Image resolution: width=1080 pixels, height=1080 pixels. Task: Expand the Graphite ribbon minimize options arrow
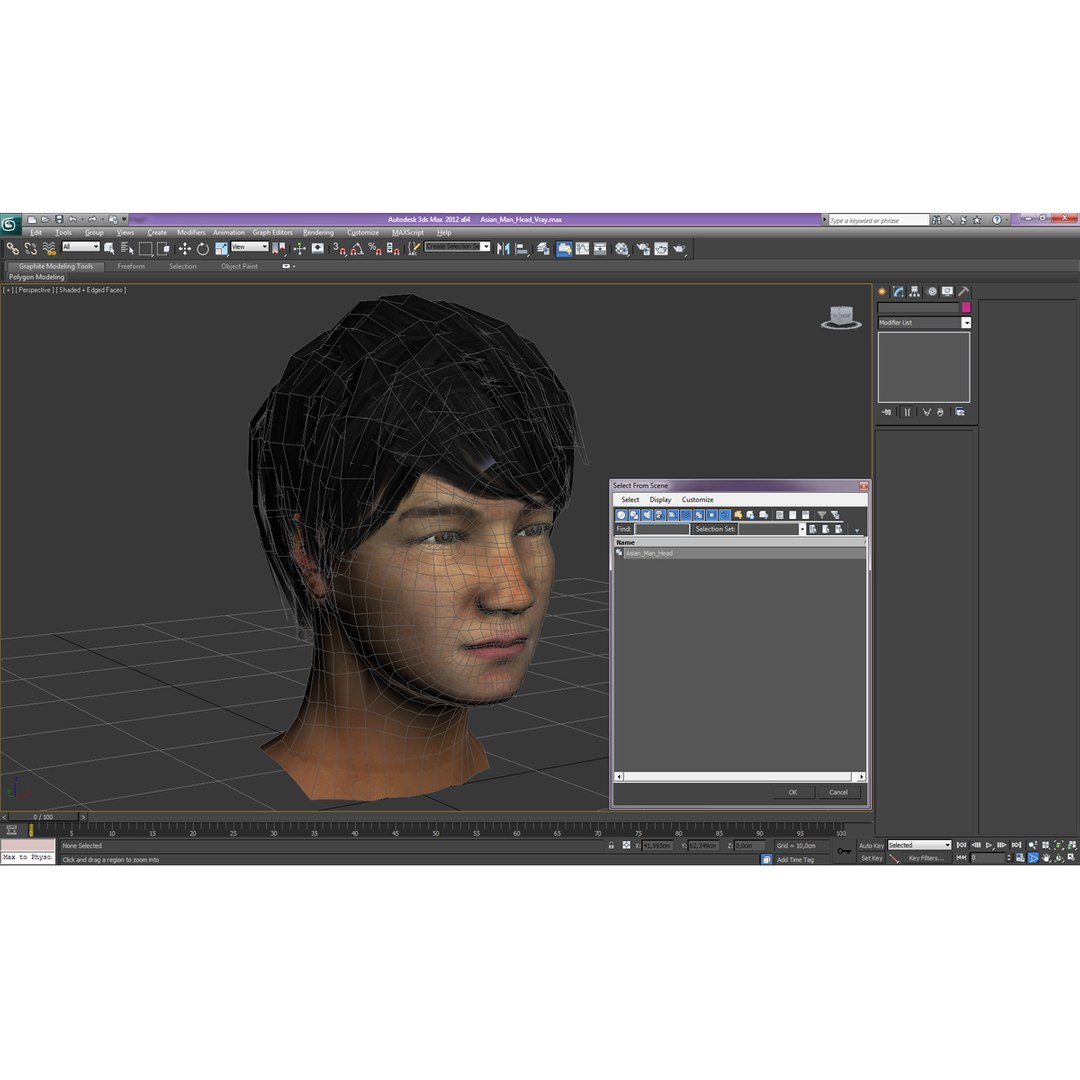tap(294, 267)
